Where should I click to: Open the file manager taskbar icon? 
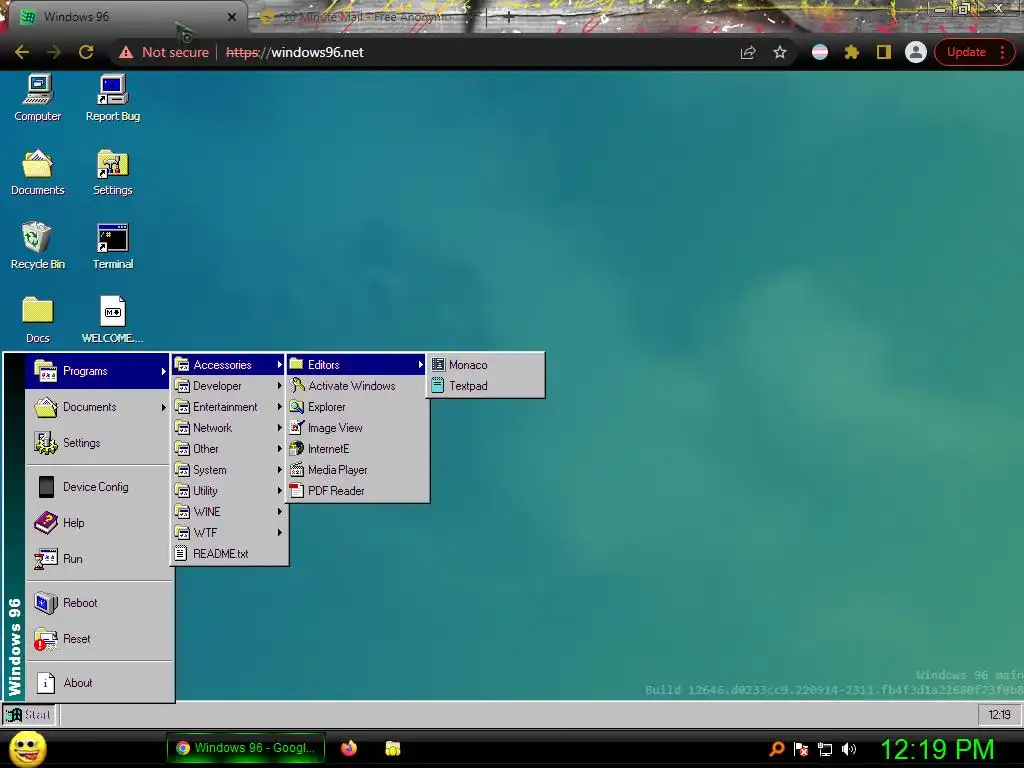tap(392, 748)
